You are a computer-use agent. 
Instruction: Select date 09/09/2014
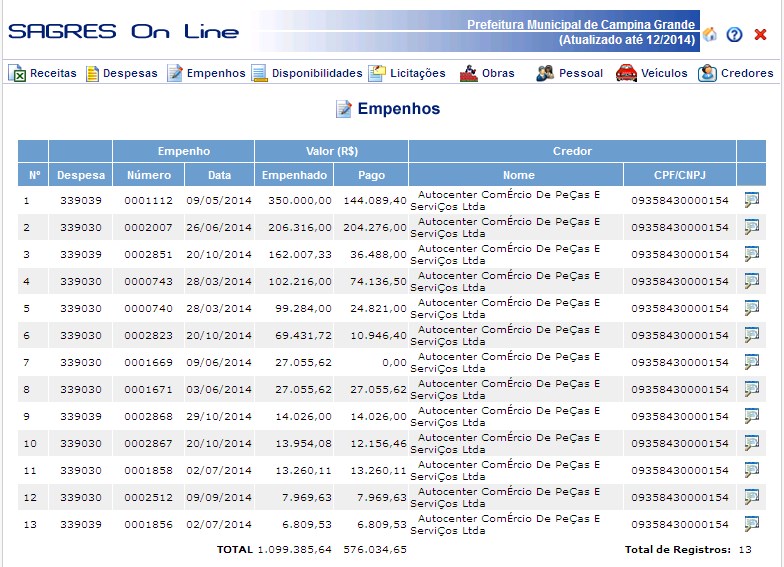pyautogui.click(x=218, y=498)
